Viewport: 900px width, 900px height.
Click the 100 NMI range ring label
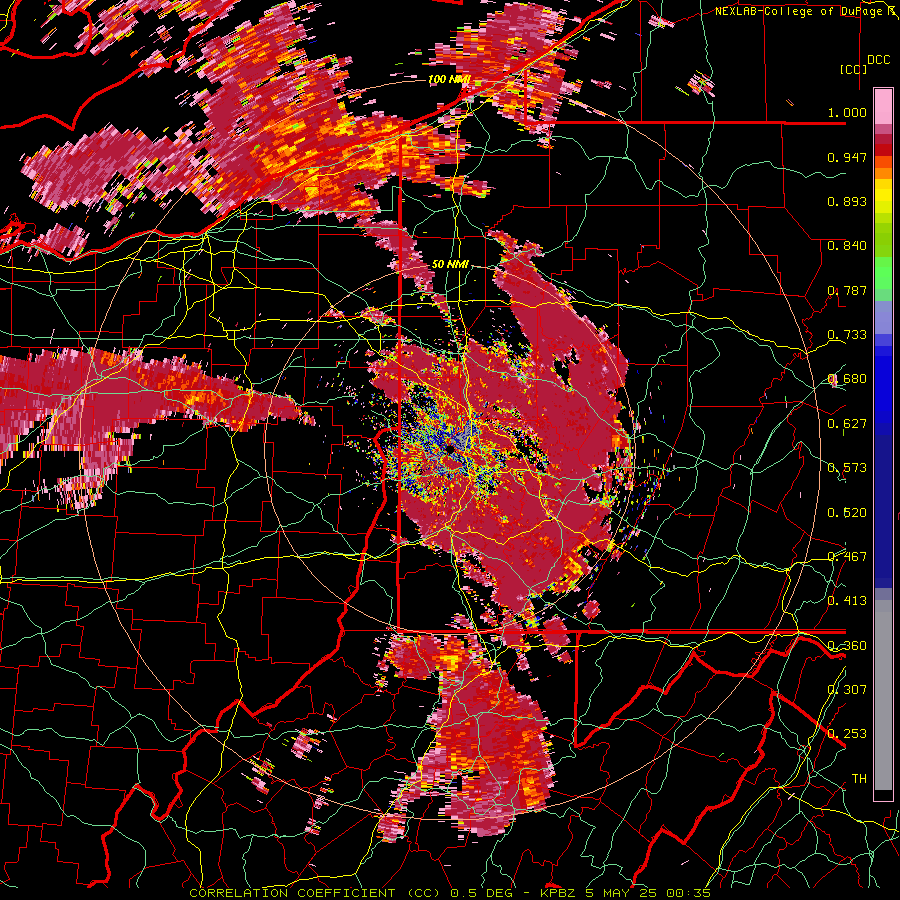point(449,79)
